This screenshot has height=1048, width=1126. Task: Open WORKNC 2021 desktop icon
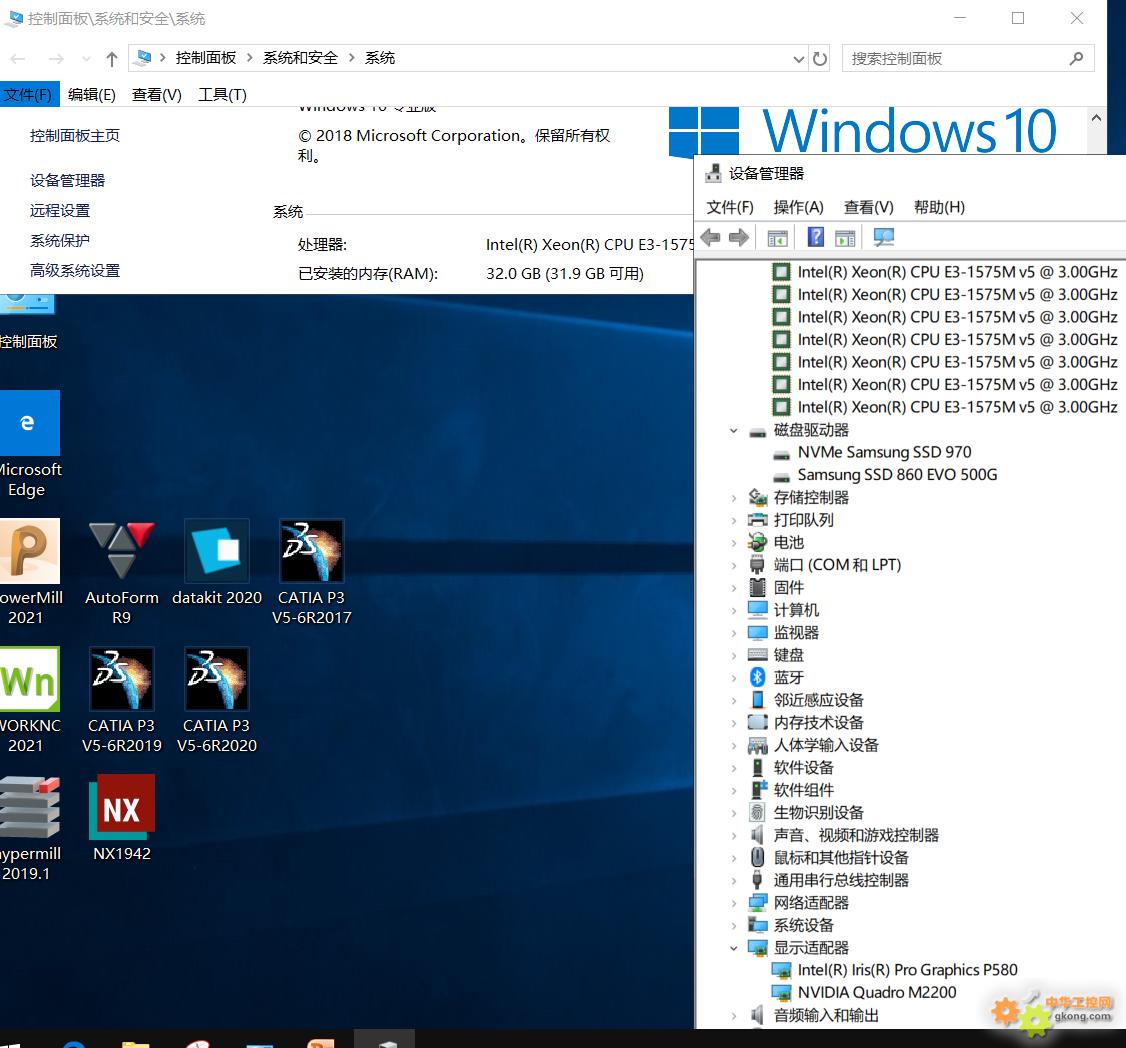[30, 700]
